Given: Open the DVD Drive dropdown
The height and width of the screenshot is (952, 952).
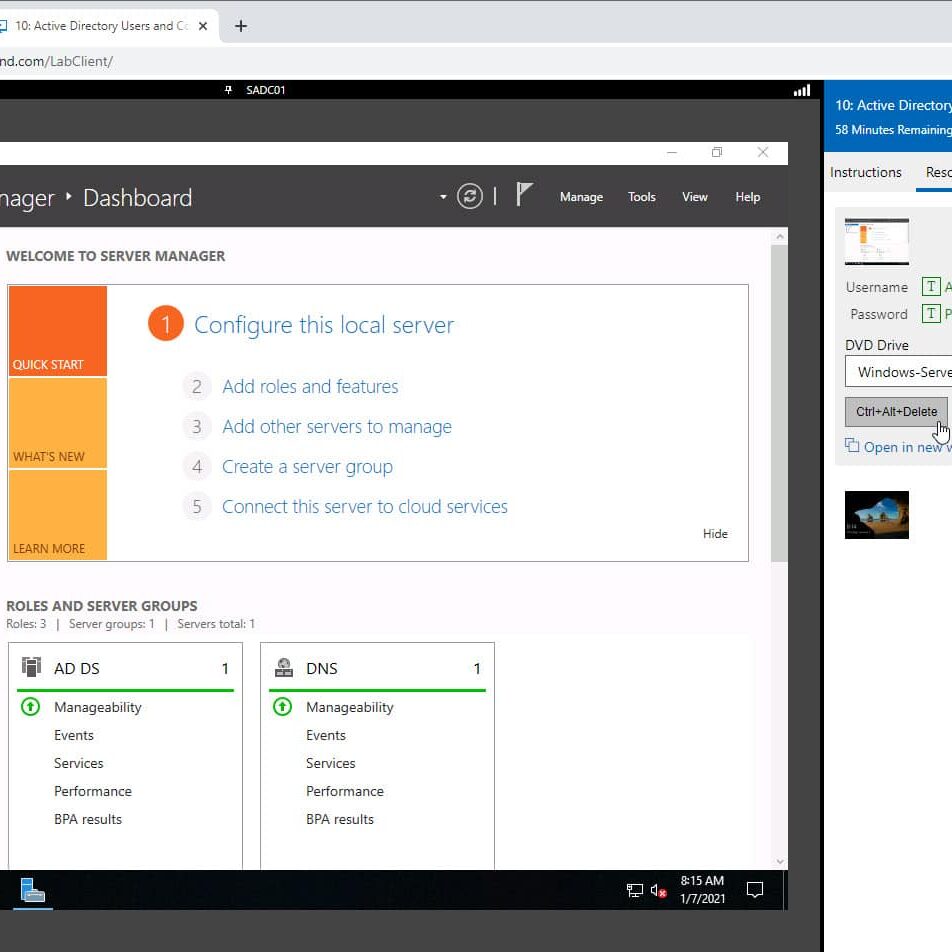Looking at the screenshot, I should [x=898, y=372].
